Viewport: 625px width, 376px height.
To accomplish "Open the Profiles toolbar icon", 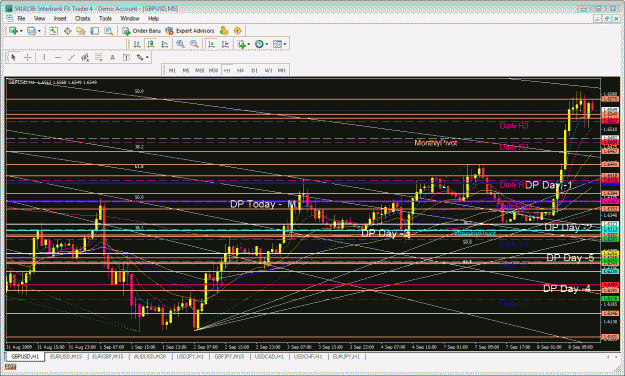I will pos(31,31).
